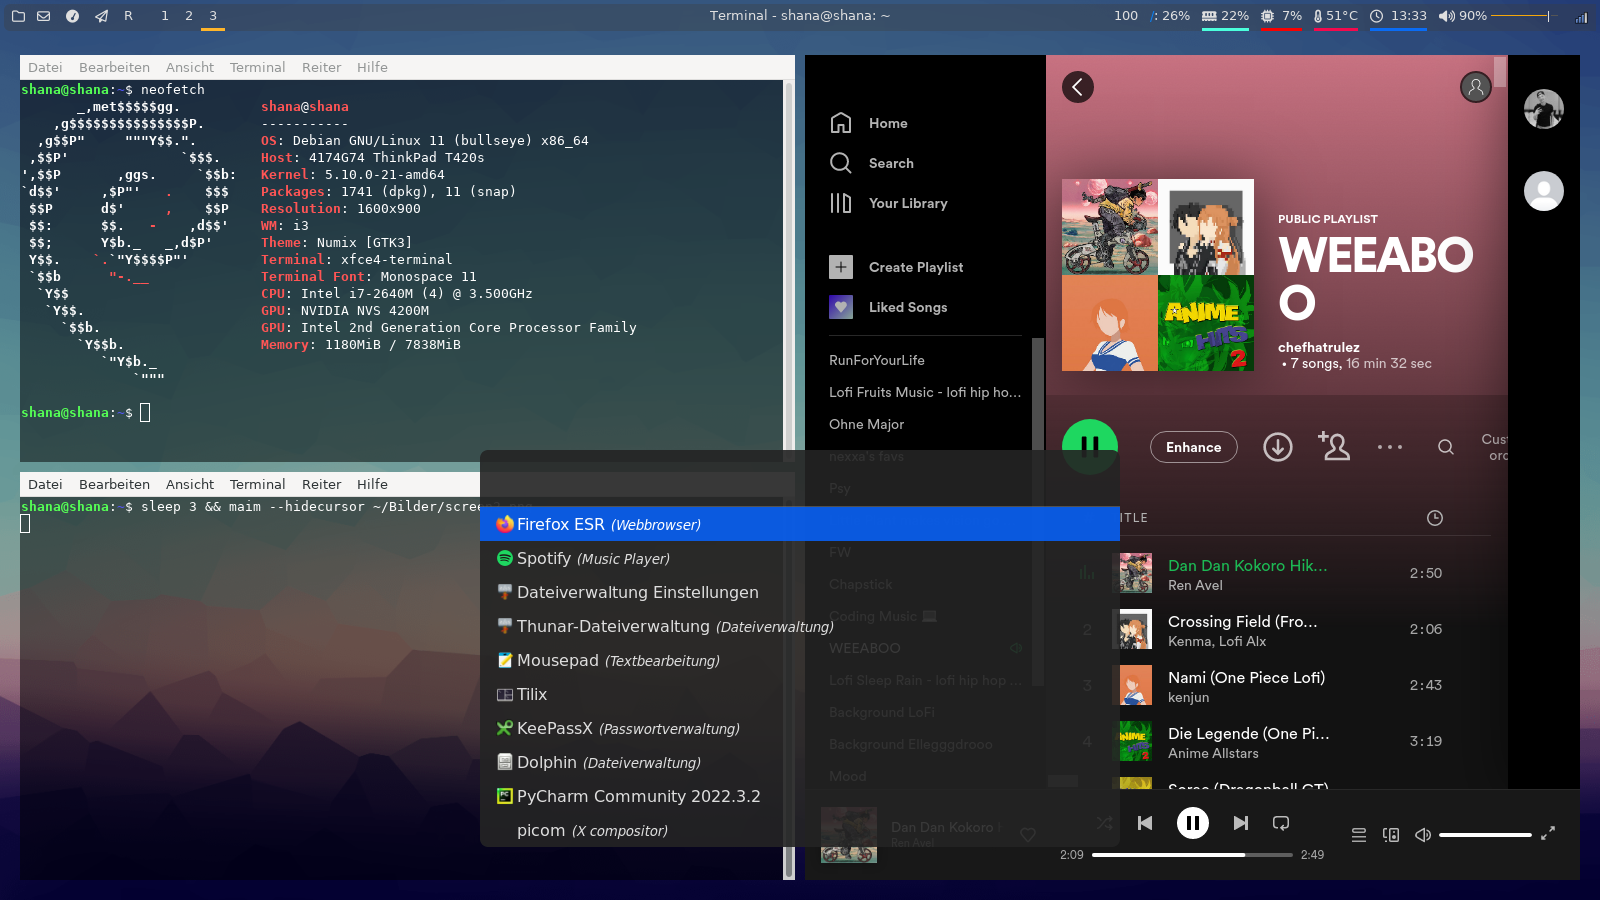
Task: Open the Spotify play queue
Action: (1359, 835)
